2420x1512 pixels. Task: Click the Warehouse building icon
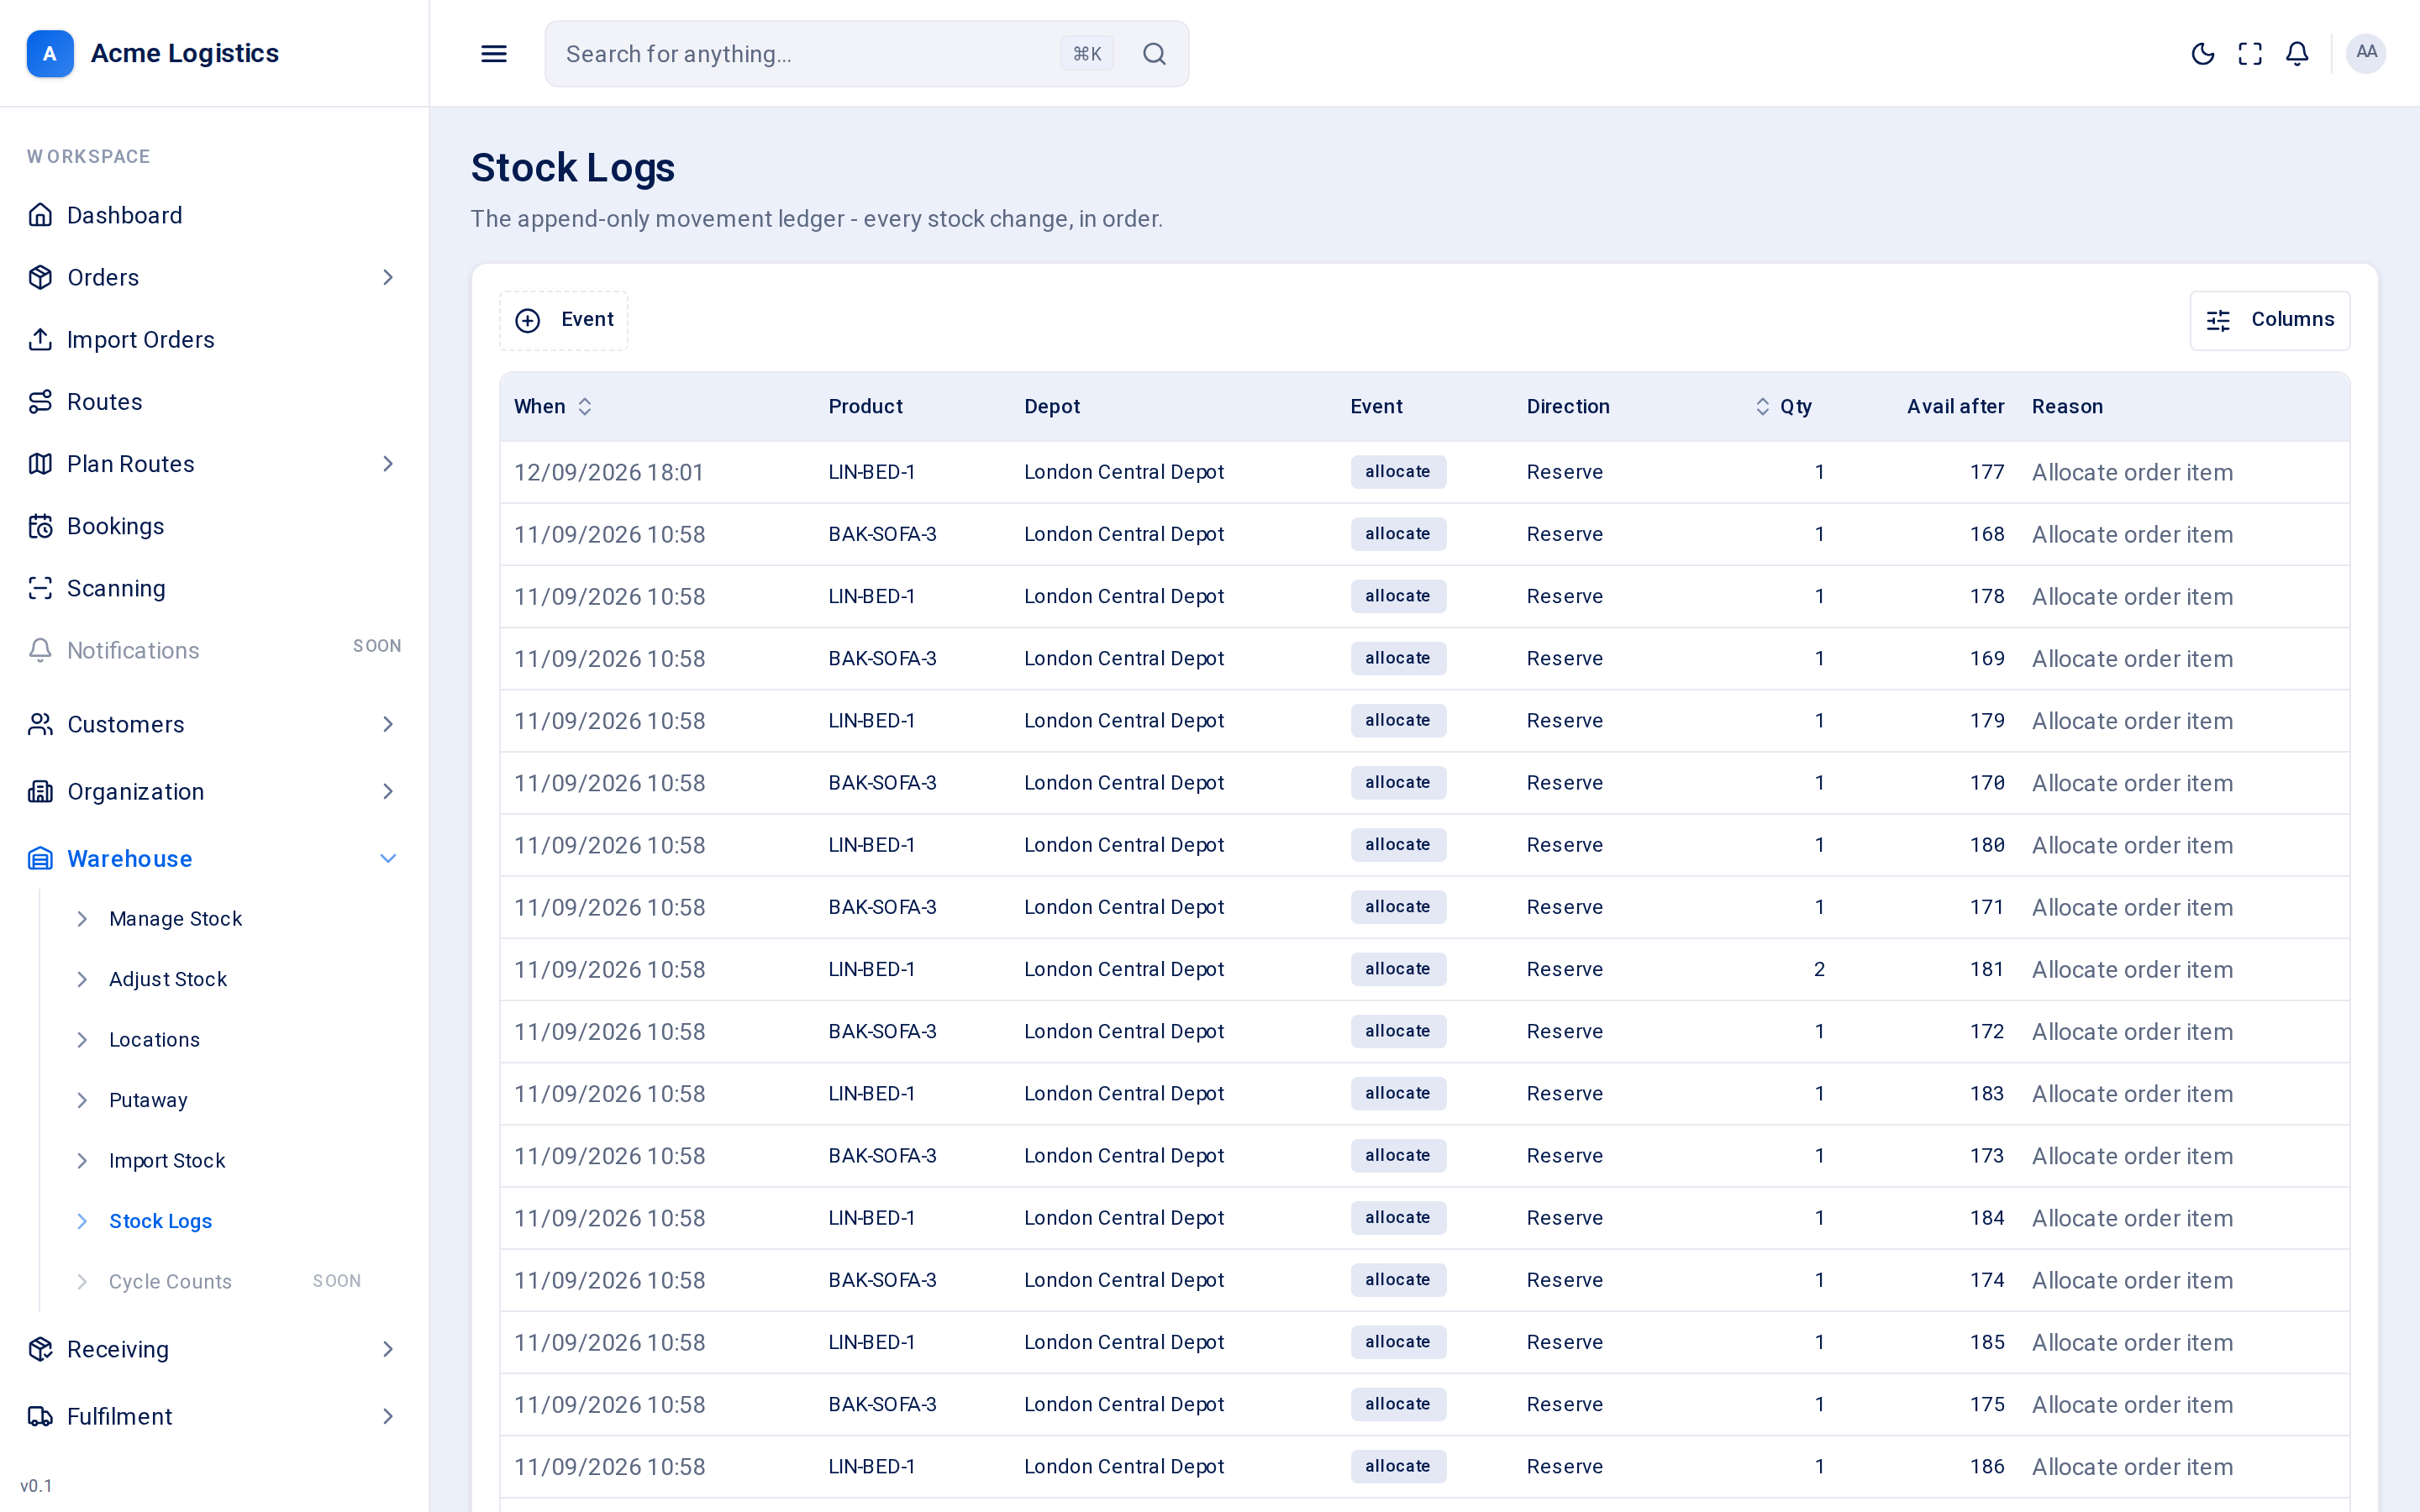pyautogui.click(x=40, y=858)
